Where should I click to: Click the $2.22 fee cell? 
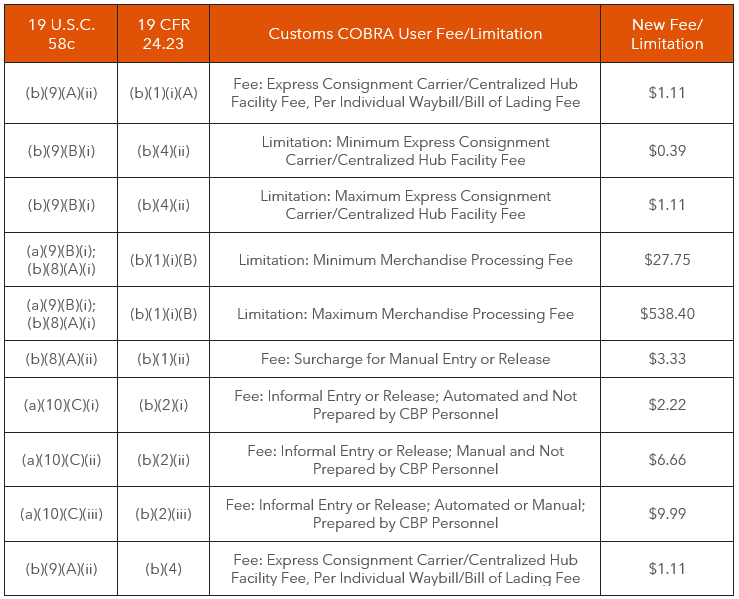667,405
